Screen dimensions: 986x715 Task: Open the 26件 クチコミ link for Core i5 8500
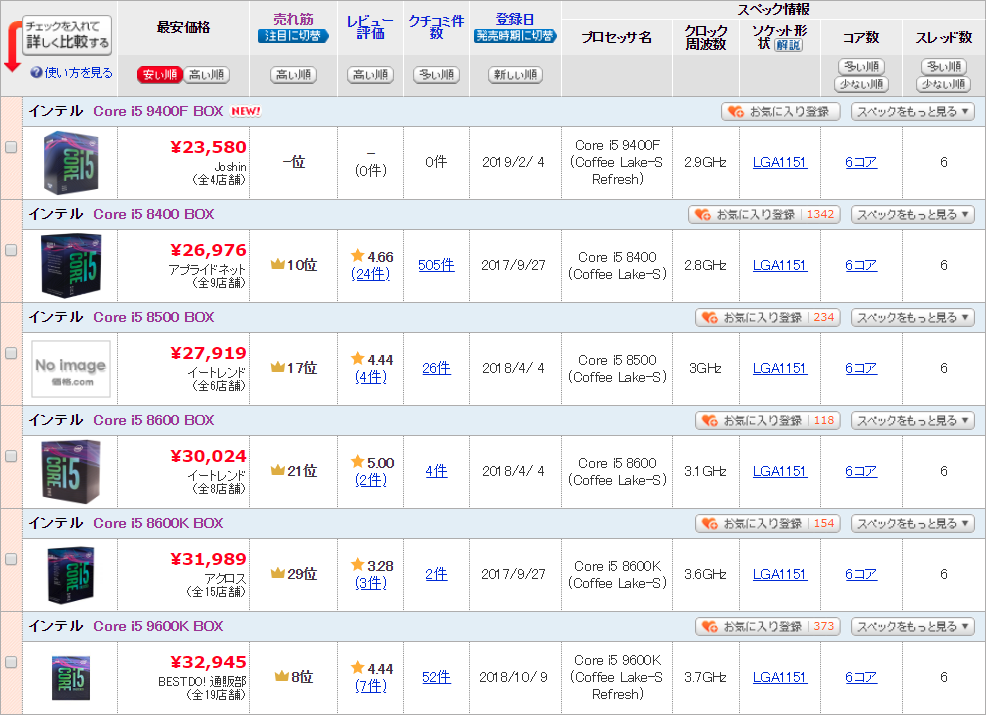436,369
